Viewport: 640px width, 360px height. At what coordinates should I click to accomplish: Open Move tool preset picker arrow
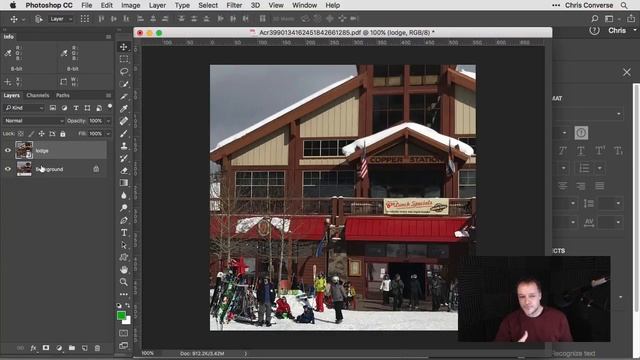[x=23, y=19]
